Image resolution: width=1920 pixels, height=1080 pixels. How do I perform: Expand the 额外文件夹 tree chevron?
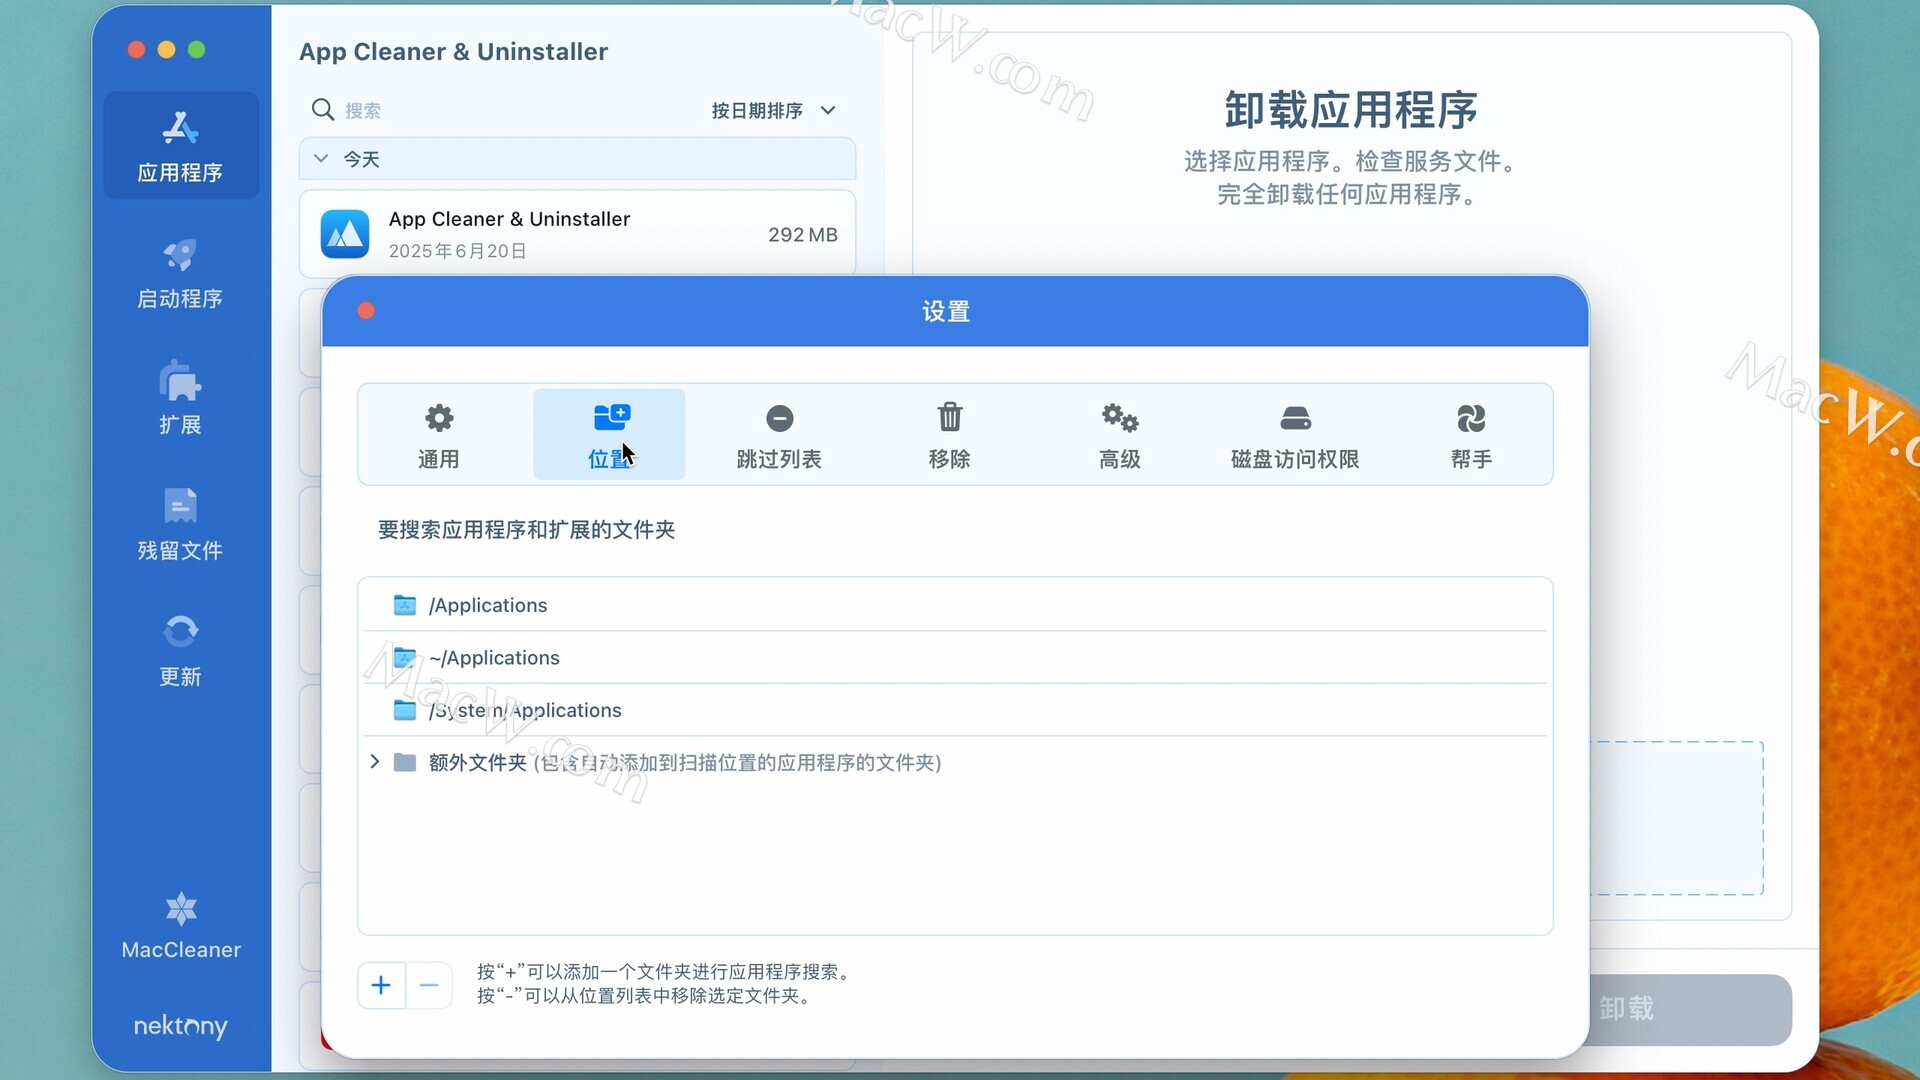[x=375, y=762]
